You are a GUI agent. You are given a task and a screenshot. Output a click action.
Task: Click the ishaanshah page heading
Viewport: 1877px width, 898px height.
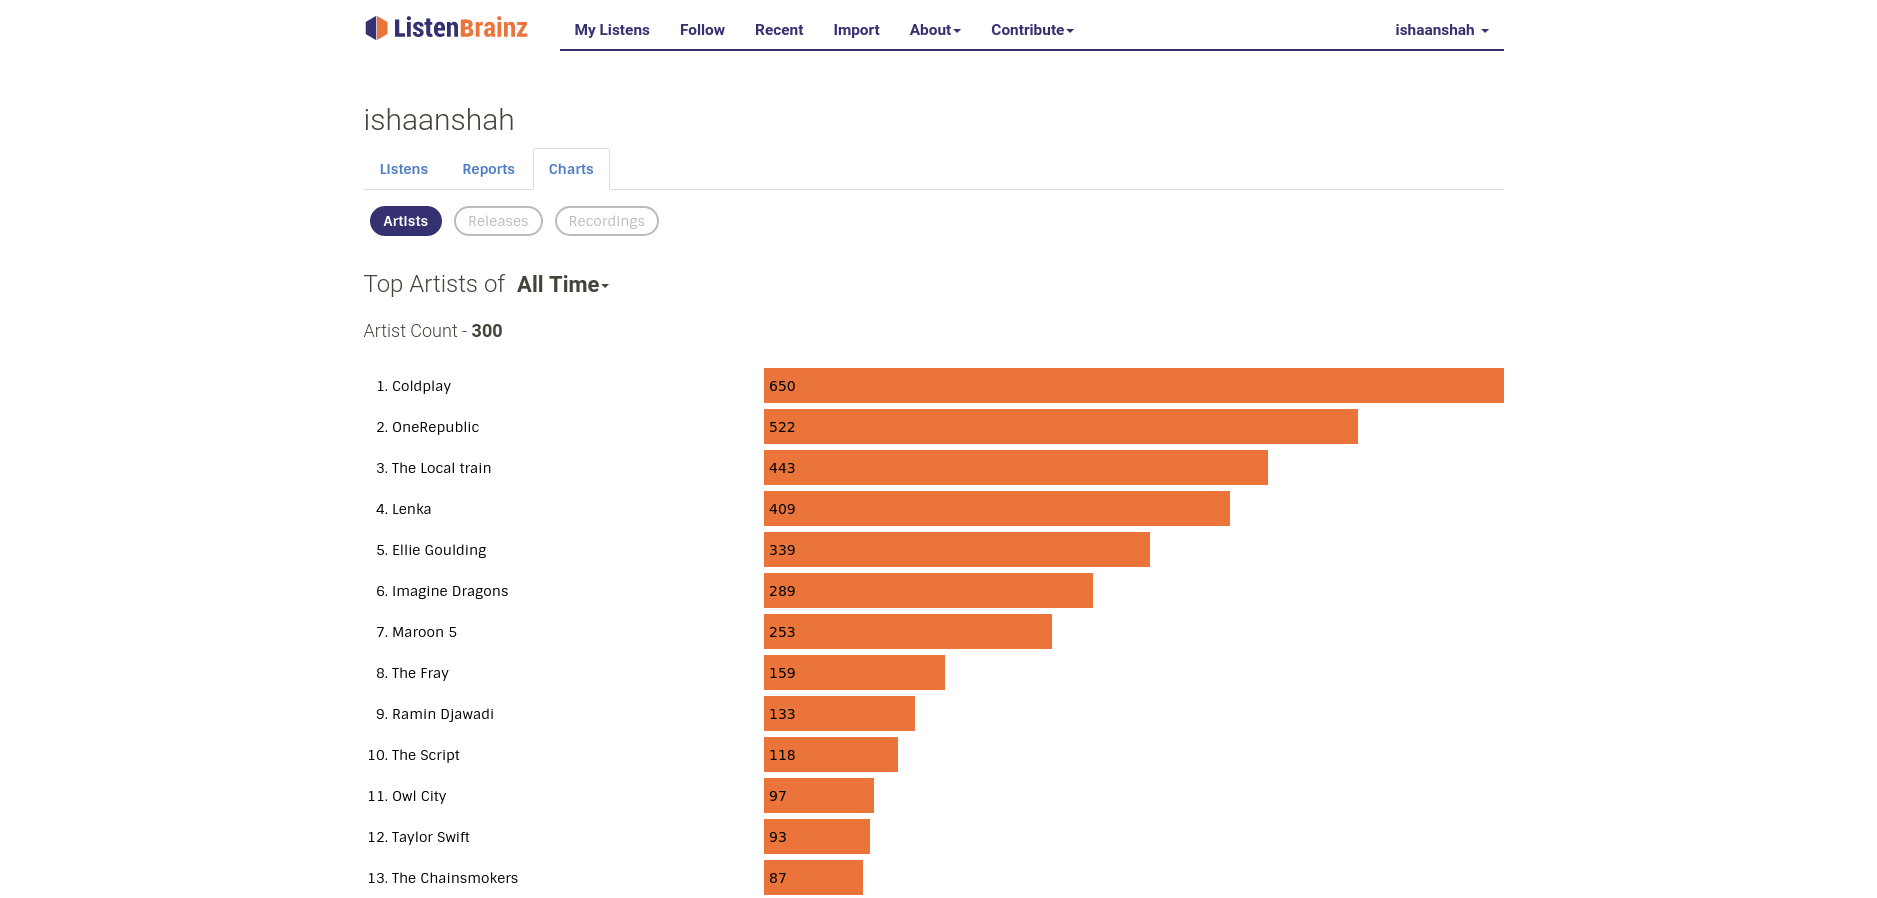[439, 120]
